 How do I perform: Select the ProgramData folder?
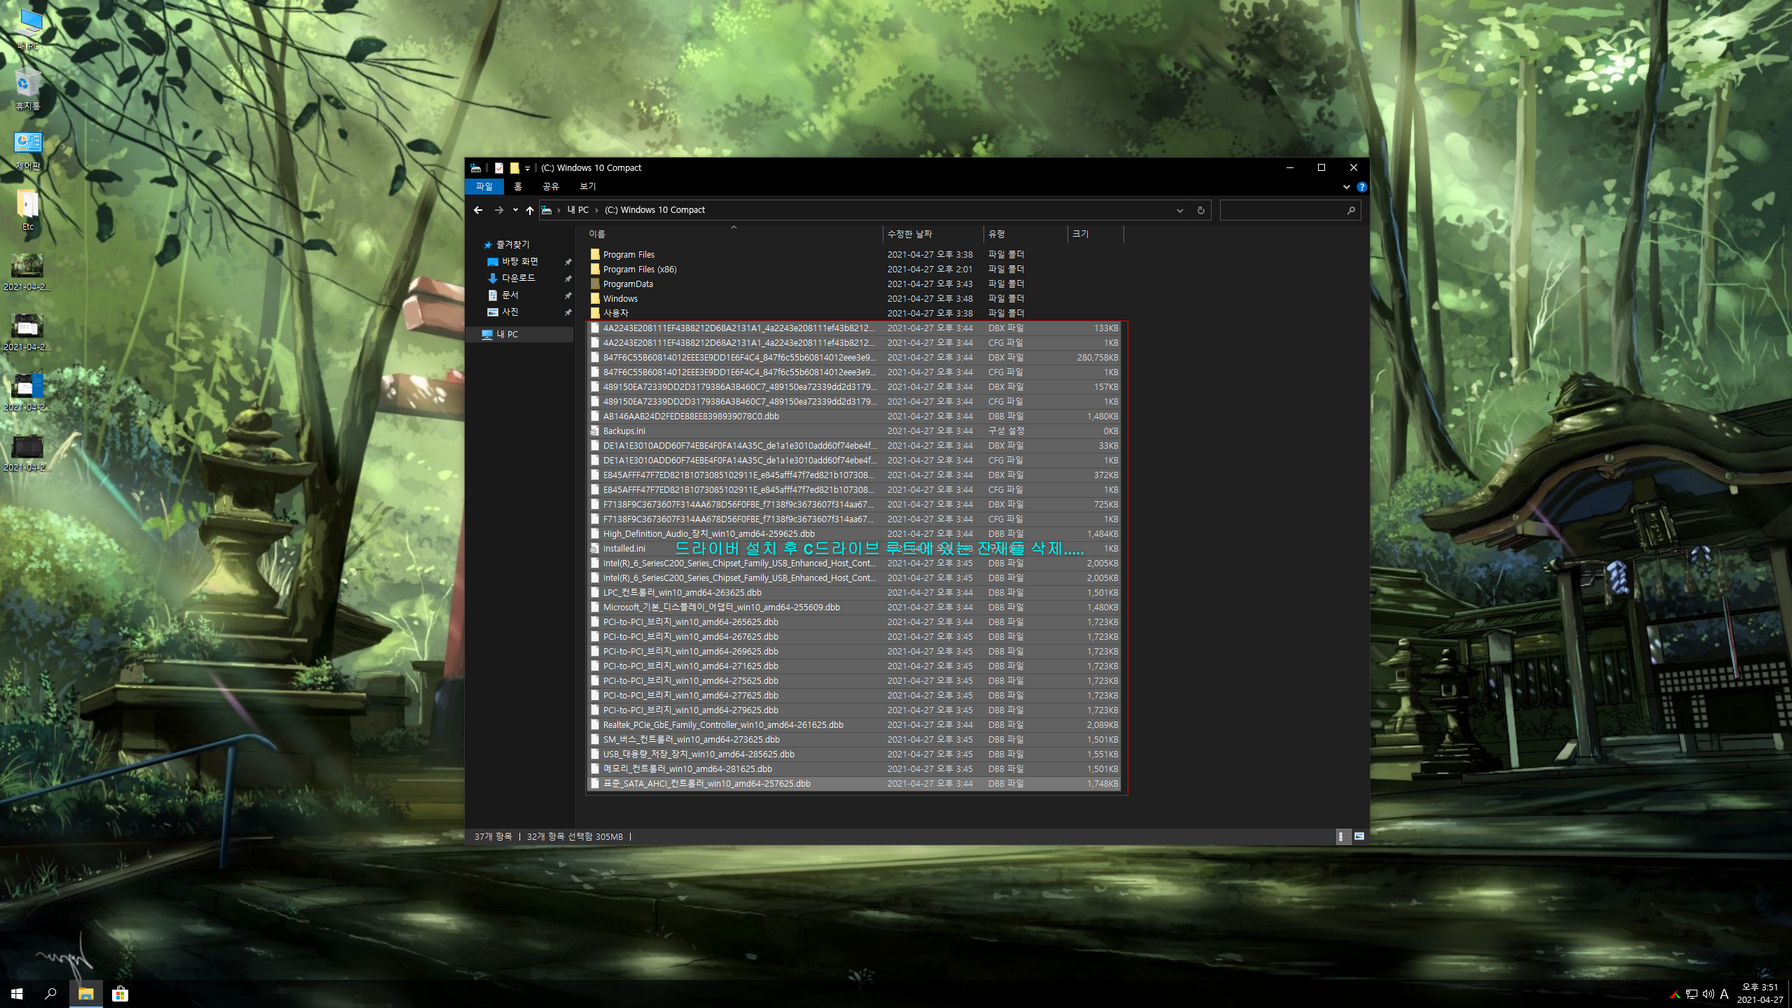click(x=628, y=284)
